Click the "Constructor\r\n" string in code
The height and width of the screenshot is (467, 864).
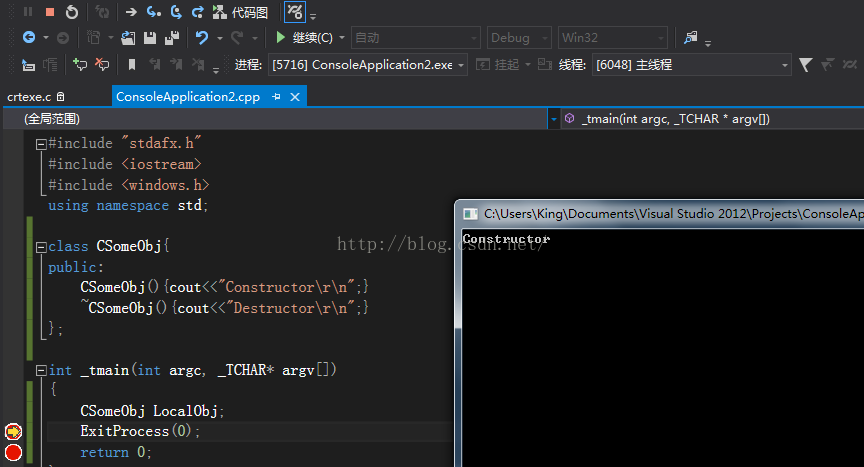point(287,287)
